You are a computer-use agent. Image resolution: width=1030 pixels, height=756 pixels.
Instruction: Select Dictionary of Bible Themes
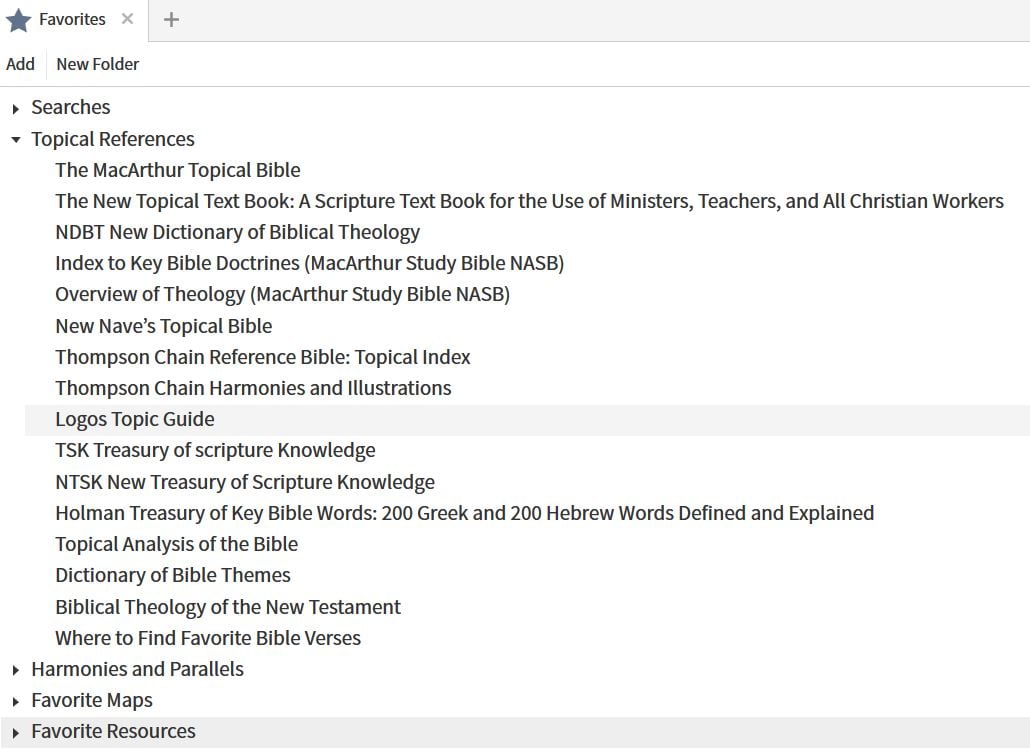click(172, 575)
